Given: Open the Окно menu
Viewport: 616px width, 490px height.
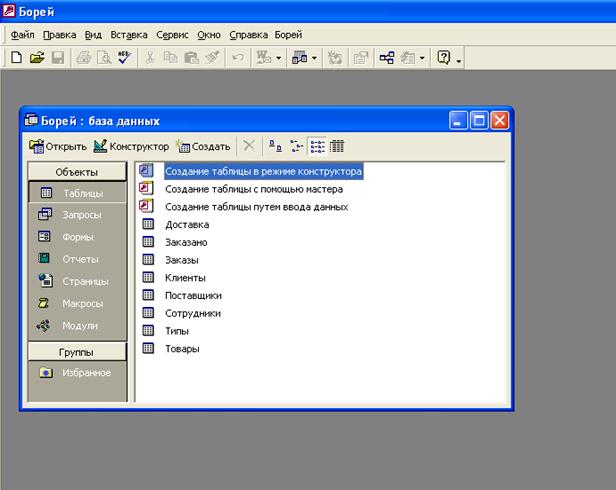Looking at the screenshot, I should [x=209, y=35].
